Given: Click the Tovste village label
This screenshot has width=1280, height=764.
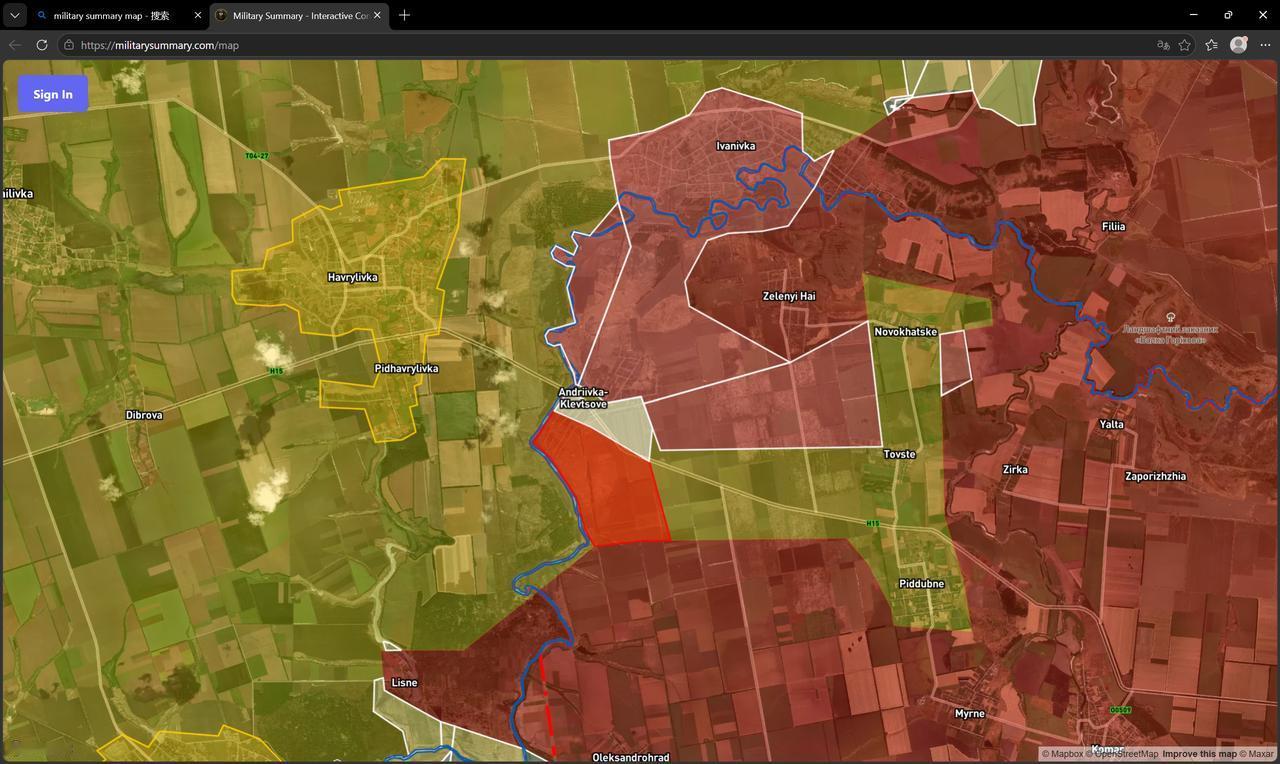Looking at the screenshot, I should 899,454.
